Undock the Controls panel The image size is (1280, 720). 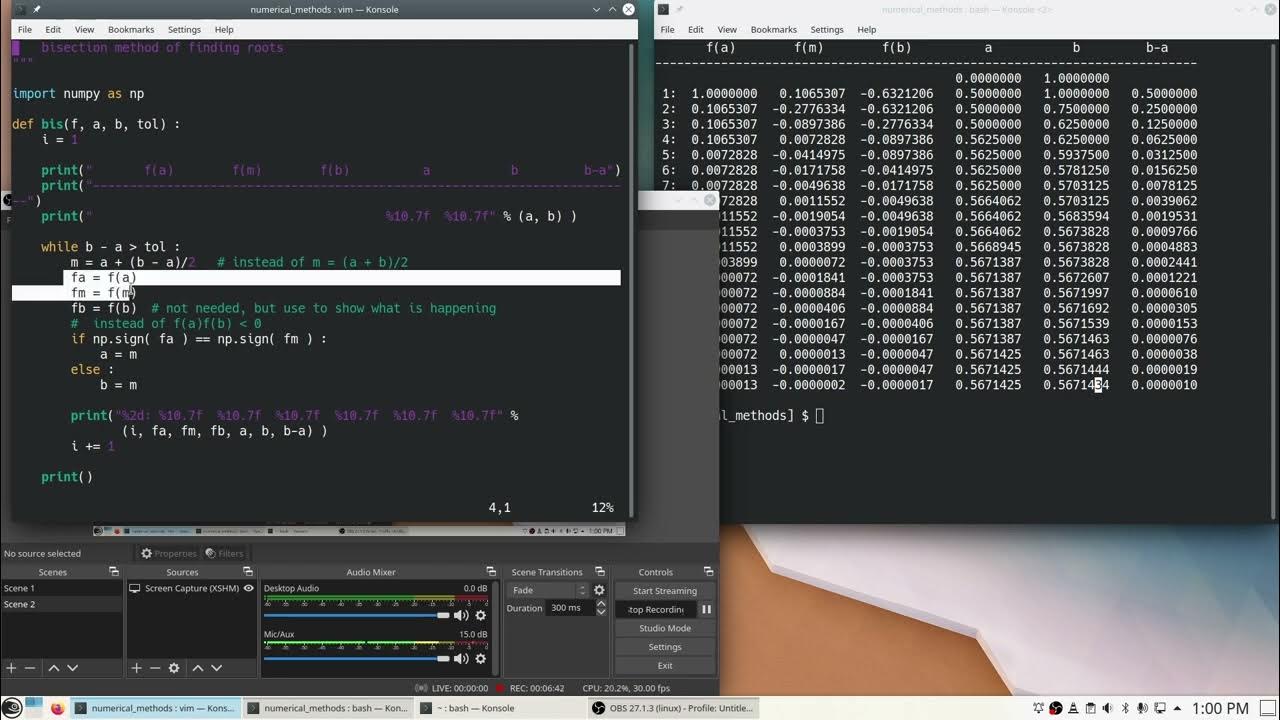click(x=708, y=572)
